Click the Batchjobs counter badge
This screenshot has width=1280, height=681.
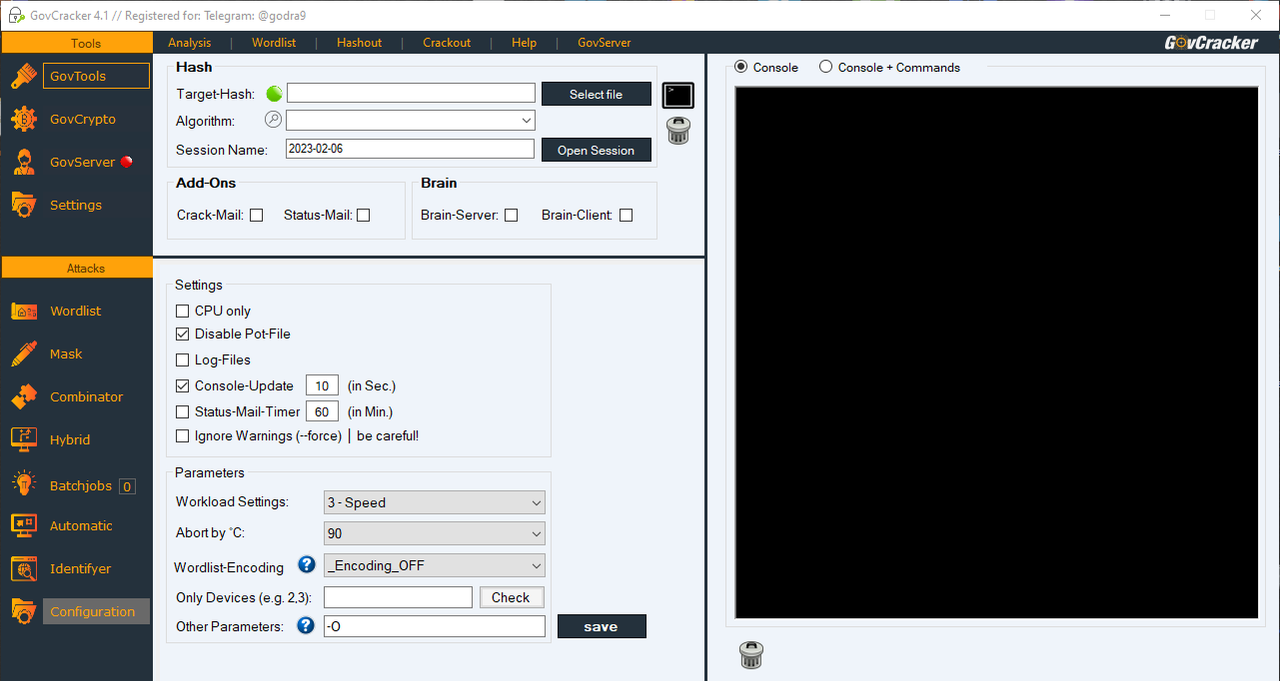click(127, 487)
